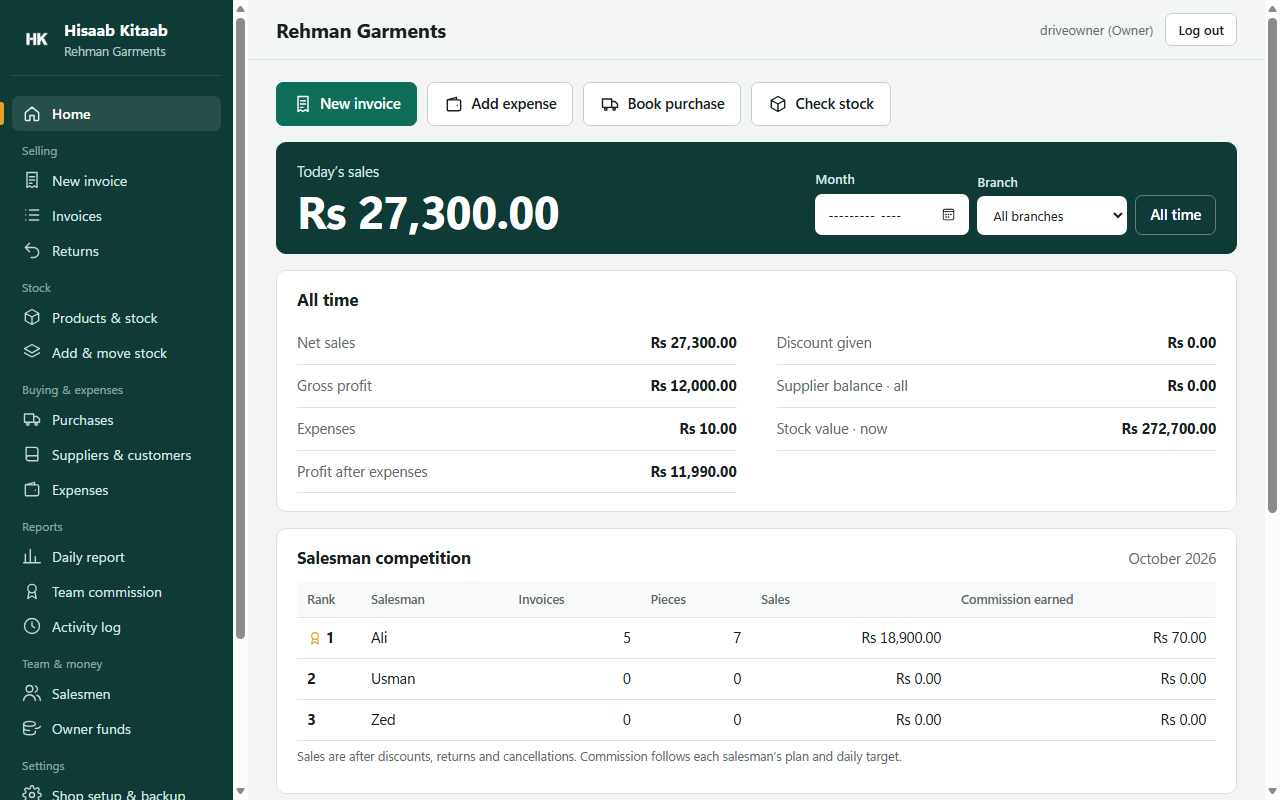This screenshot has width=1280, height=800.
Task: Click the Invoices list icon
Action: pos(33,216)
